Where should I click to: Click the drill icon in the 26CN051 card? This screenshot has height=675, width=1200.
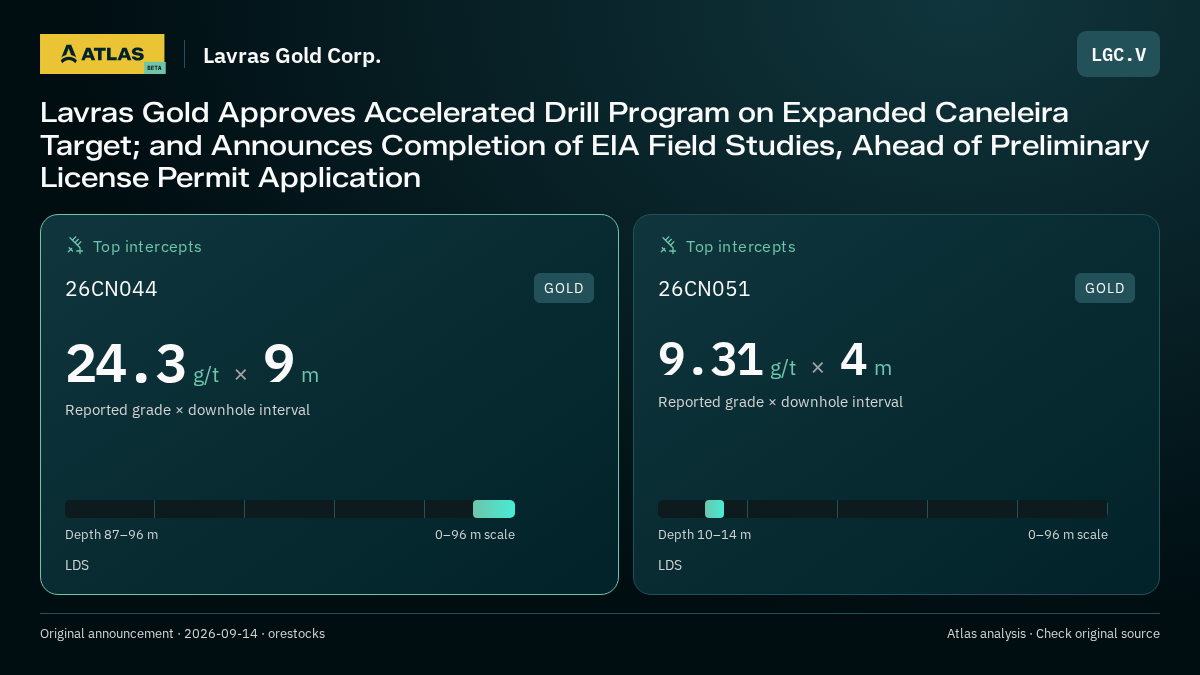tap(668, 245)
